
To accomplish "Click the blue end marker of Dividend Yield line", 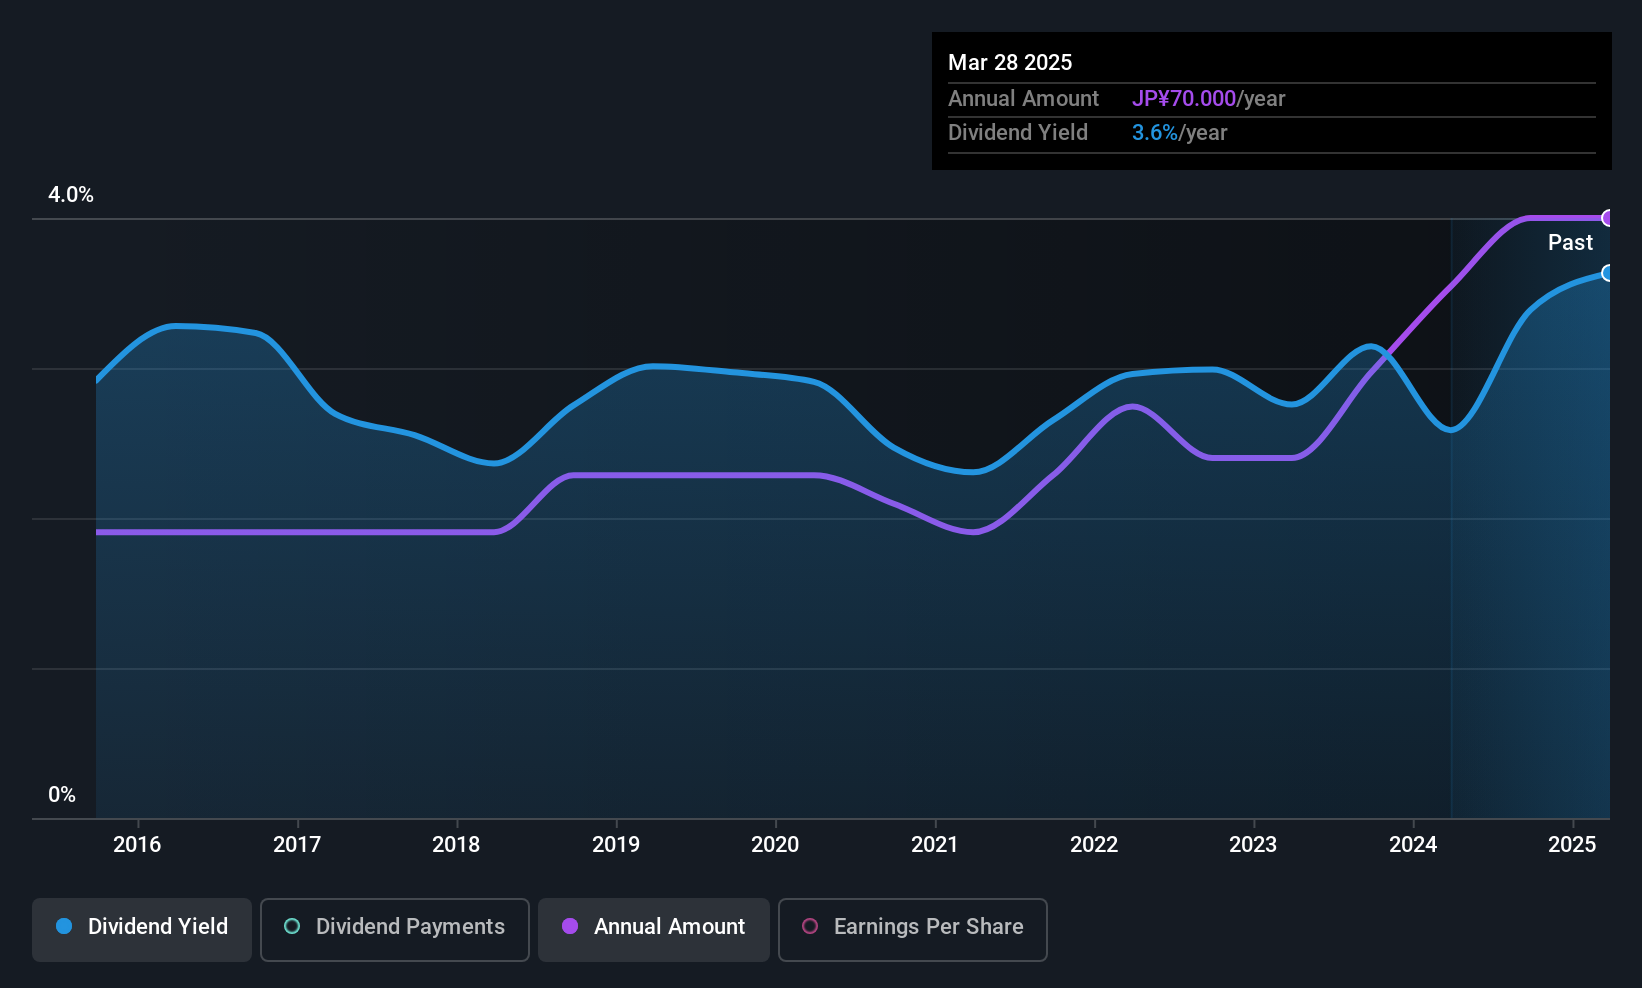I will coord(1607,273).
